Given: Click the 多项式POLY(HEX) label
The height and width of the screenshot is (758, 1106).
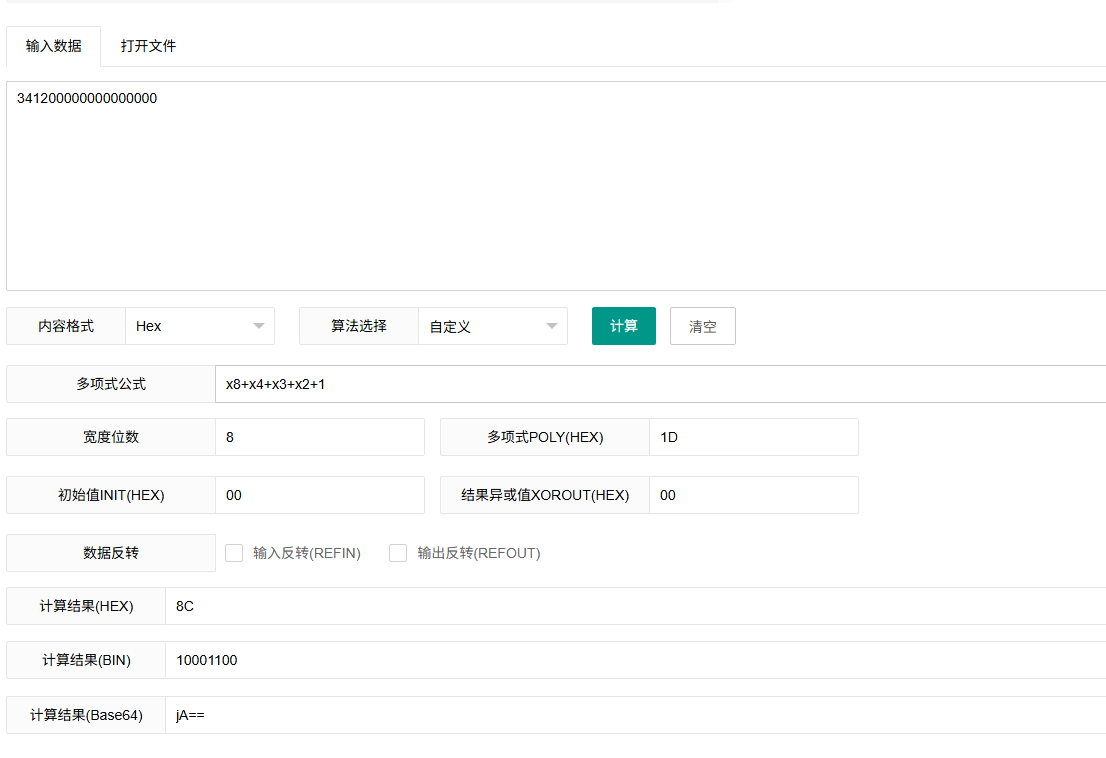Looking at the screenshot, I should [x=545, y=437].
